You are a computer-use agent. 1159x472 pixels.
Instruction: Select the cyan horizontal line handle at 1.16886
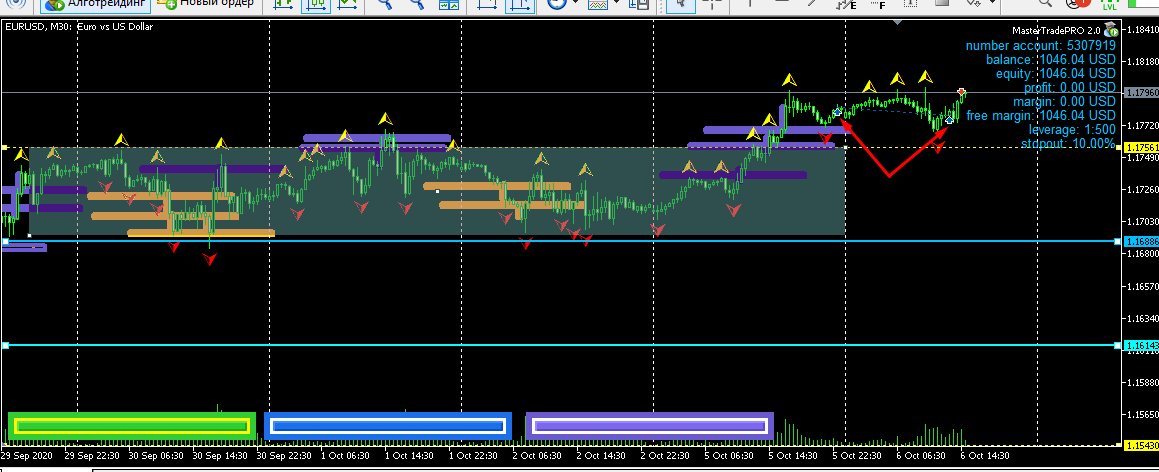click(5, 242)
